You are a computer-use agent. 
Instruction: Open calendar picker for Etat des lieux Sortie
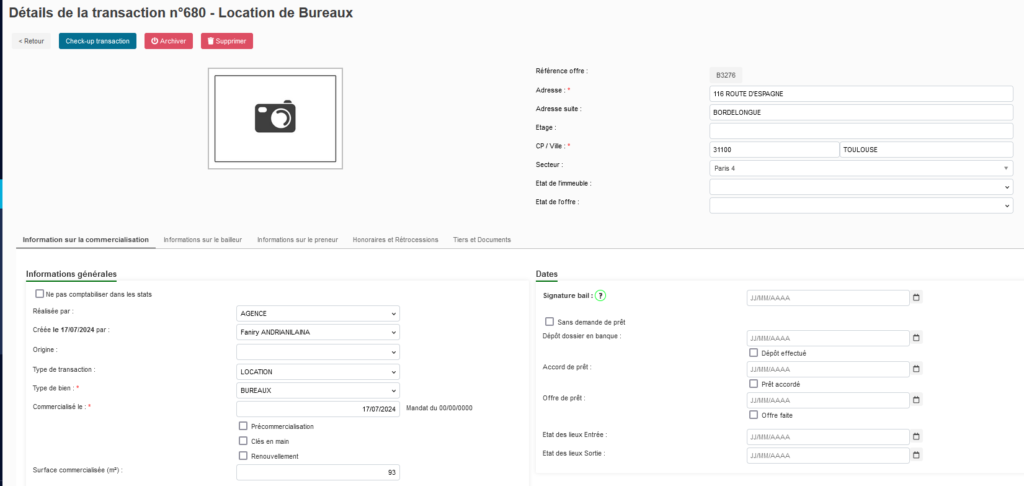tap(916, 455)
